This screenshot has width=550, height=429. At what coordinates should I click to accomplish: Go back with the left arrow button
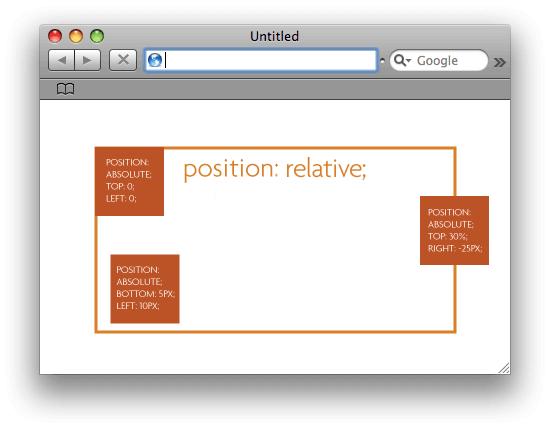tap(61, 60)
